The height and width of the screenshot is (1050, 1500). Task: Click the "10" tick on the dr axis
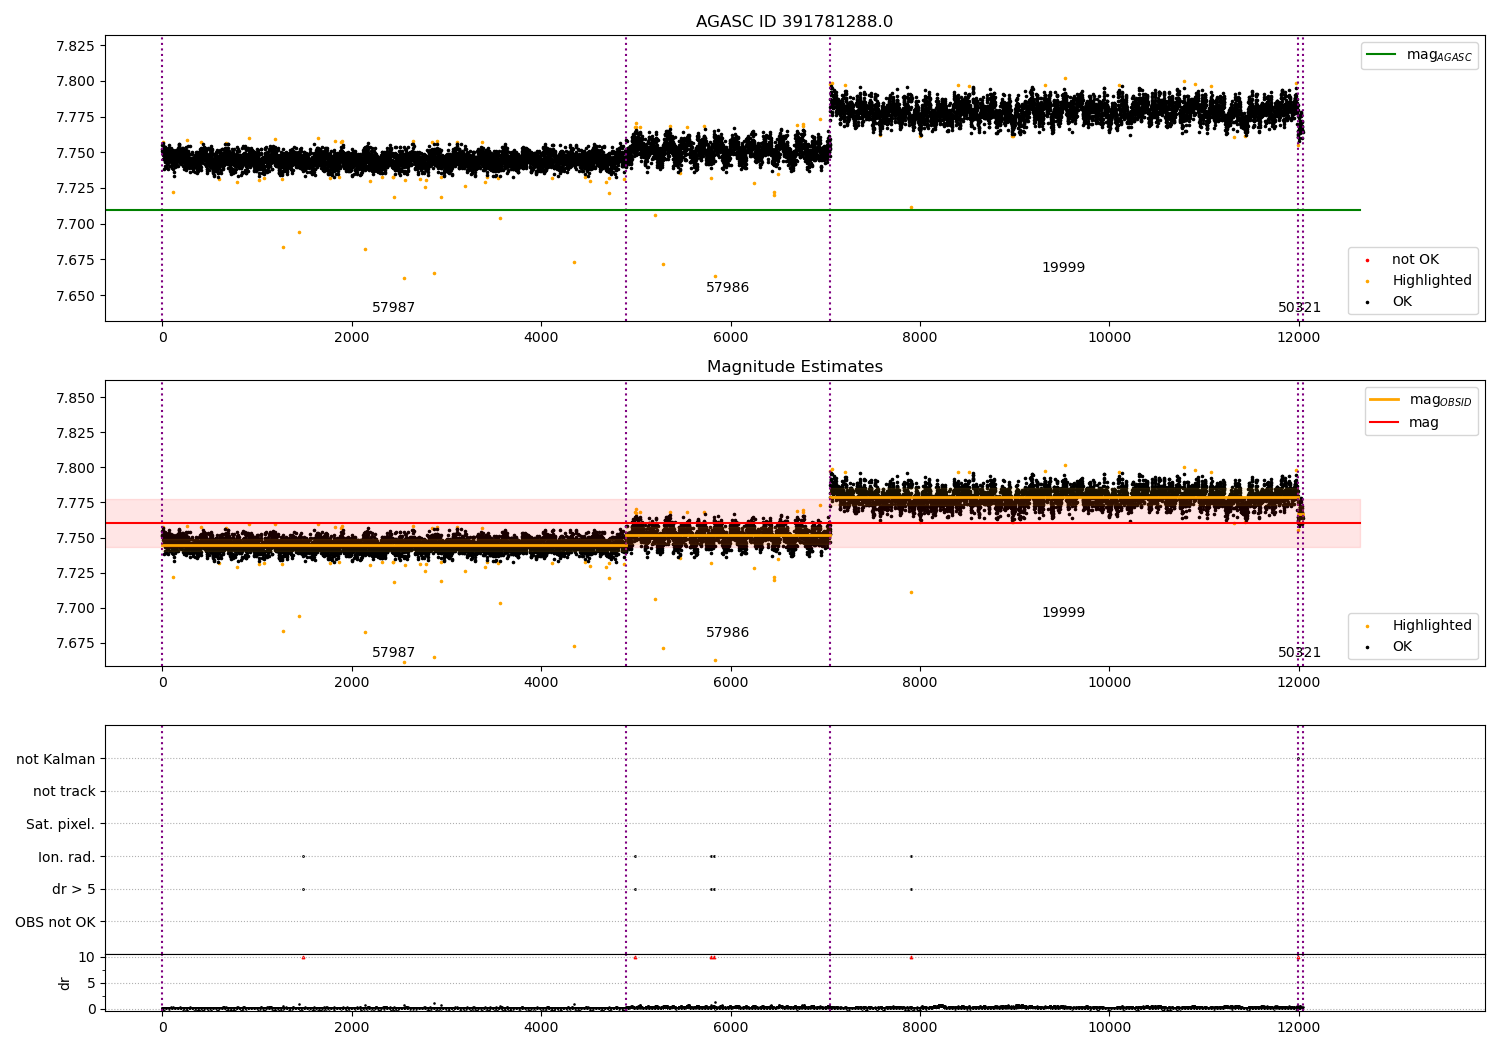pyautogui.click(x=87, y=957)
